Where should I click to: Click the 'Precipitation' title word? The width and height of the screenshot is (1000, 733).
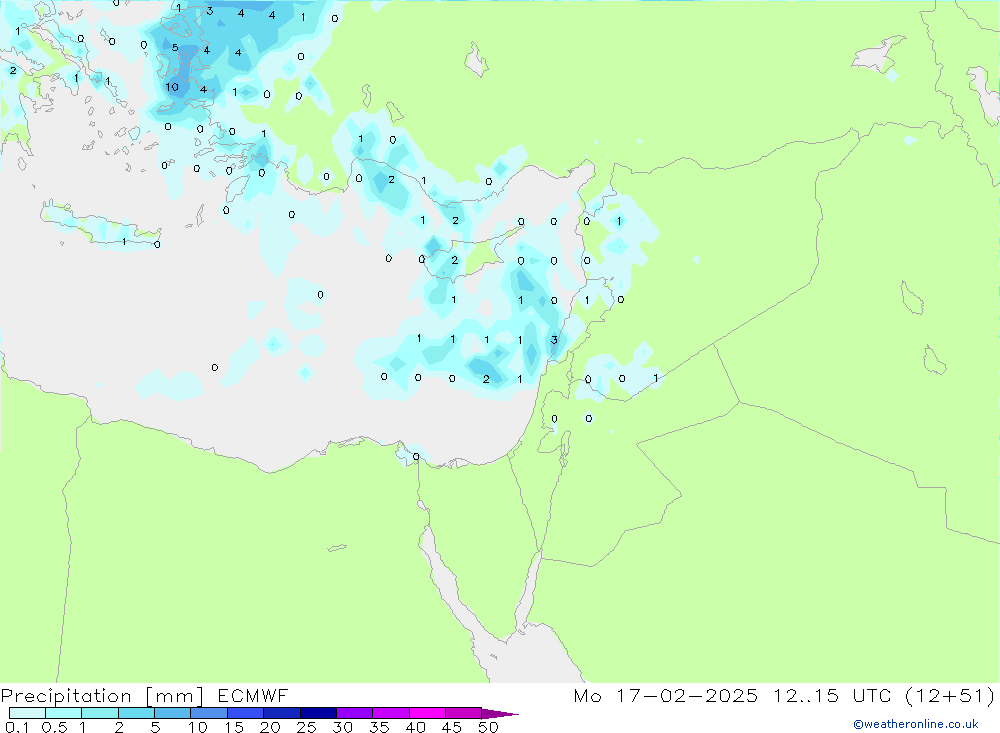[66, 696]
